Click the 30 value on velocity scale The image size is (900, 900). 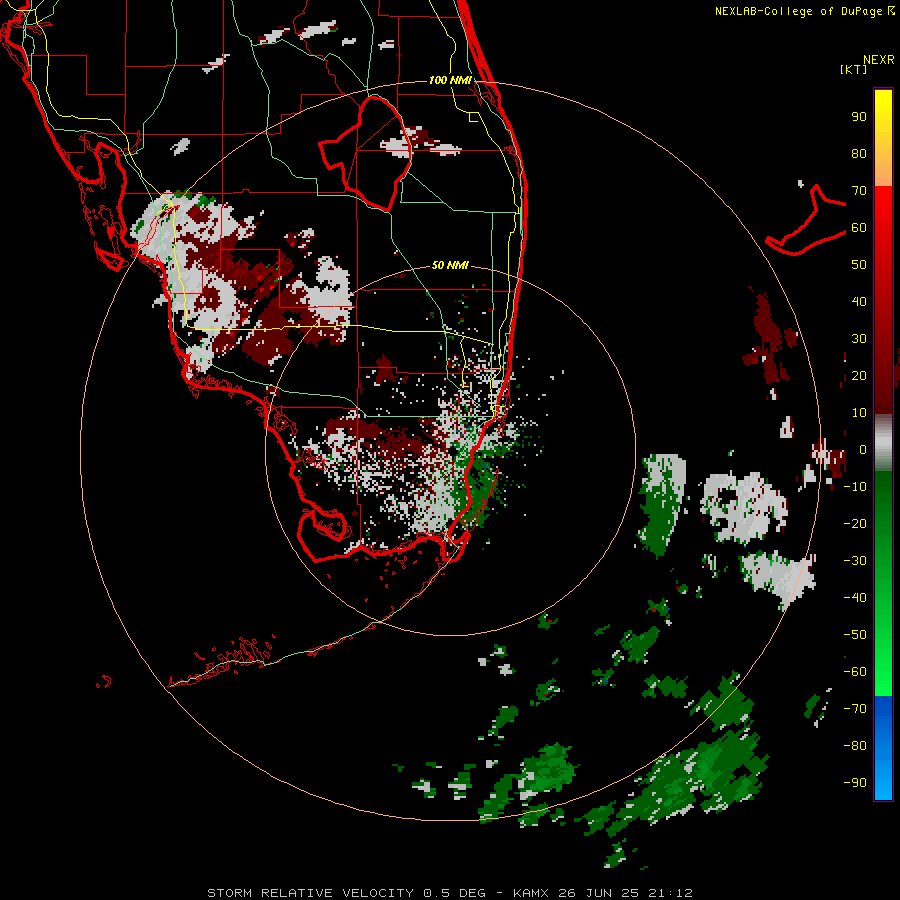pyautogui.click(x=859, y=339)
